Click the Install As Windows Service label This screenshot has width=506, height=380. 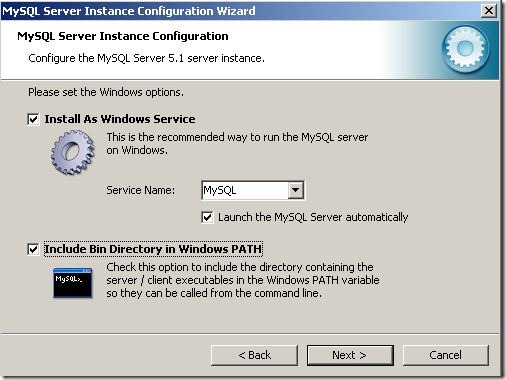[120, 119]
